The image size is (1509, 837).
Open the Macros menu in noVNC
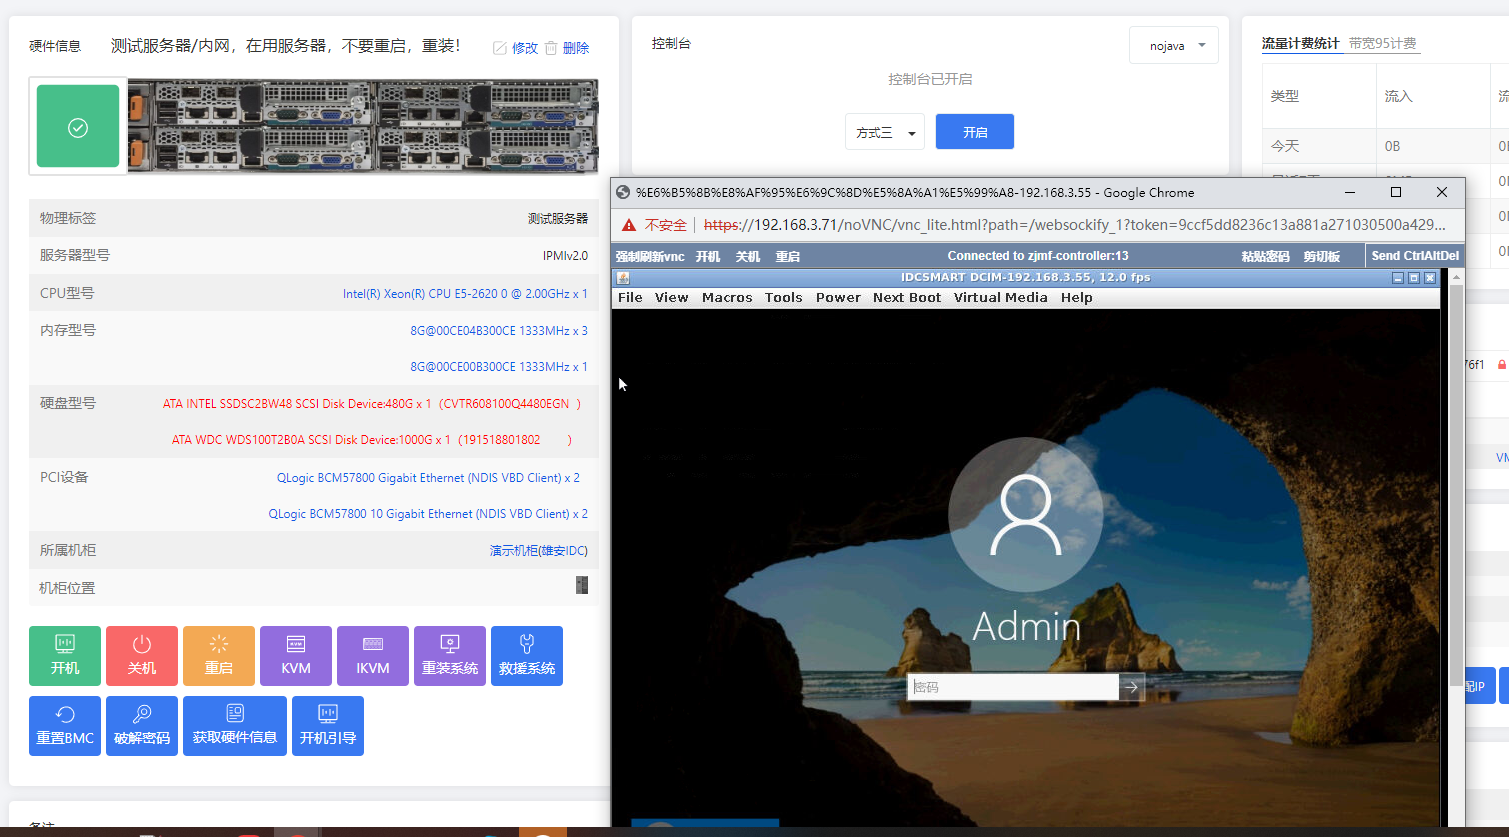pyautogui.click(x=726, y=297)
